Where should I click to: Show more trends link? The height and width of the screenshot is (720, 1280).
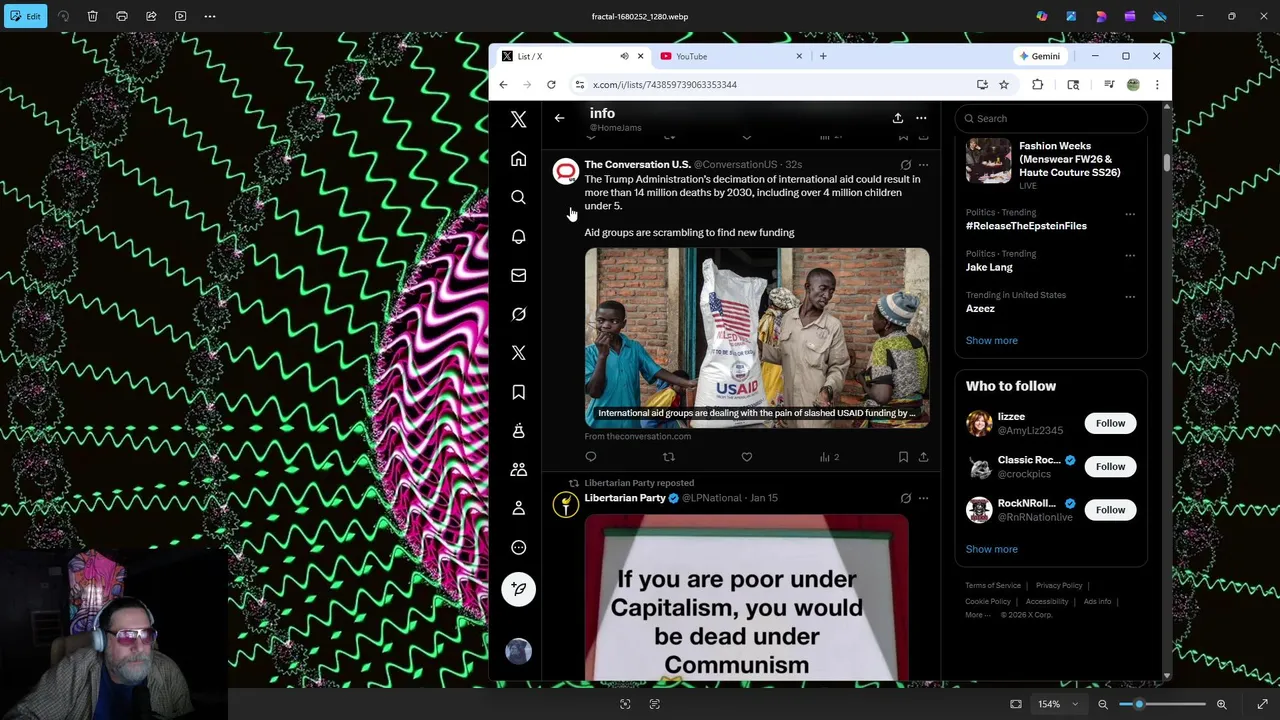[991, 341]
